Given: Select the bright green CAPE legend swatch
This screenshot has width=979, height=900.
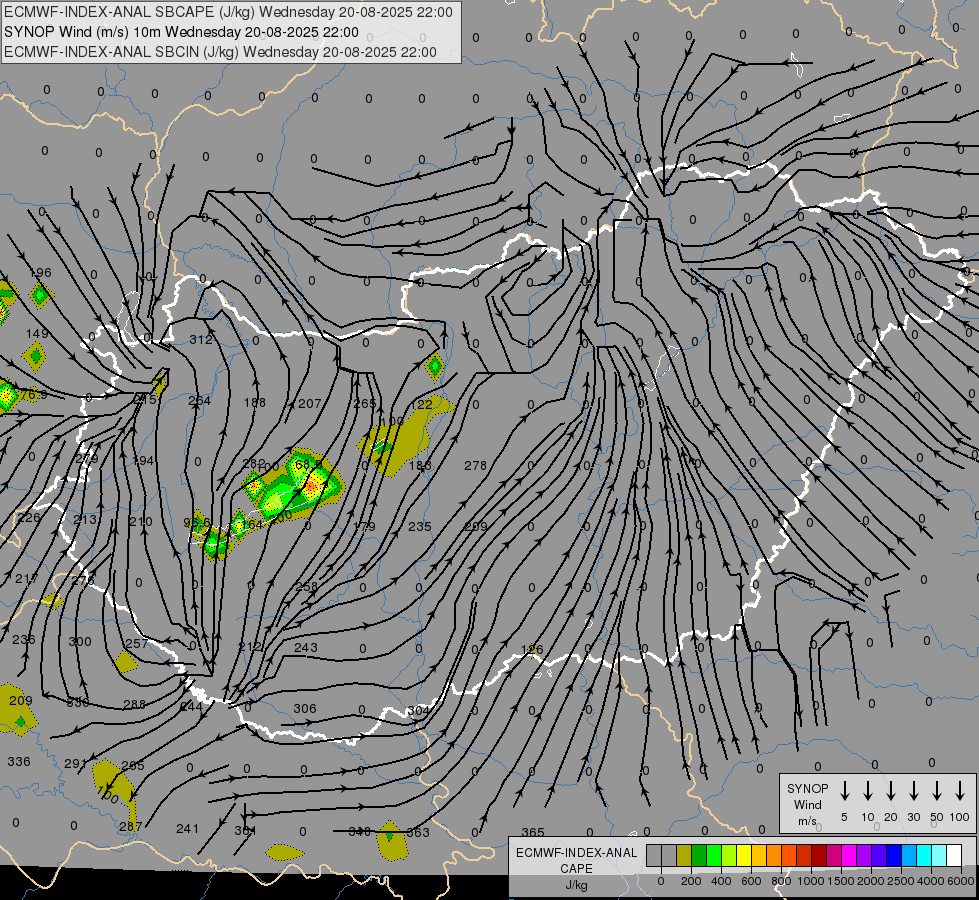Looking at the screenshot, I should tap(714, 855).
